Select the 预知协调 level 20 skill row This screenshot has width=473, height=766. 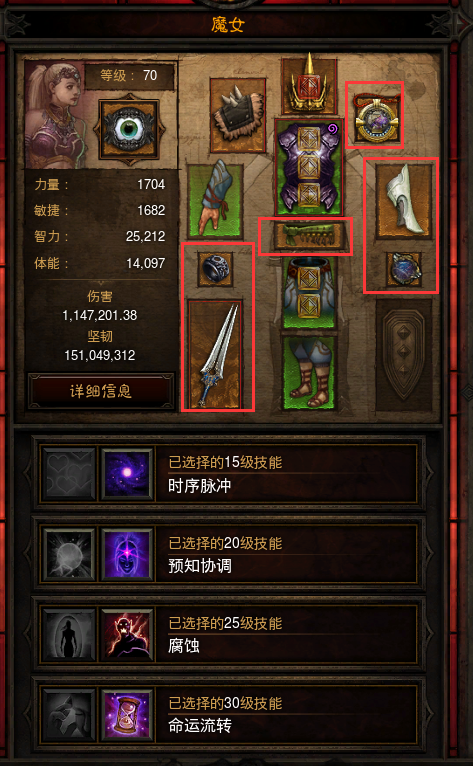pos(229,554)
